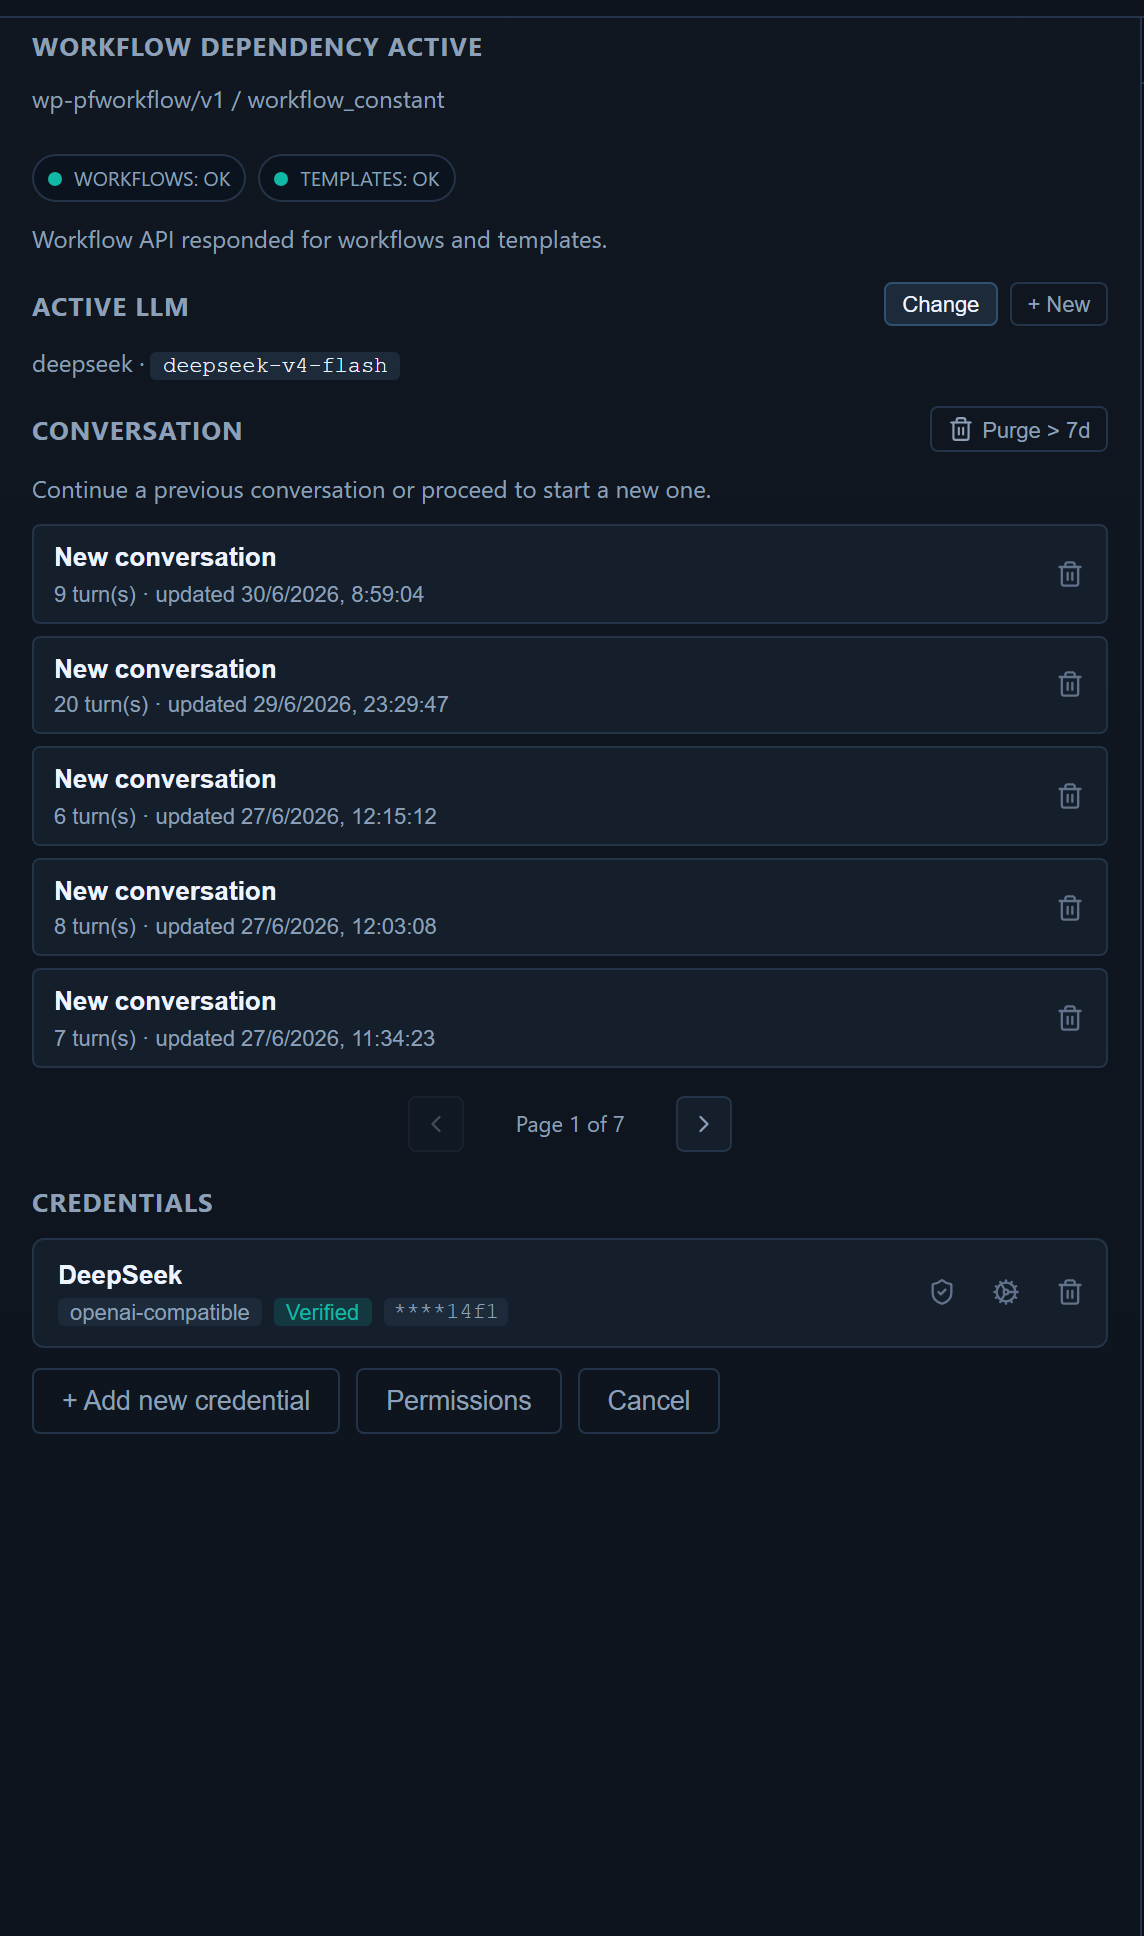Delete the 6-turn conversation via trash icon
This screenshot has height=1936, width=1144.
point(1070,796)
